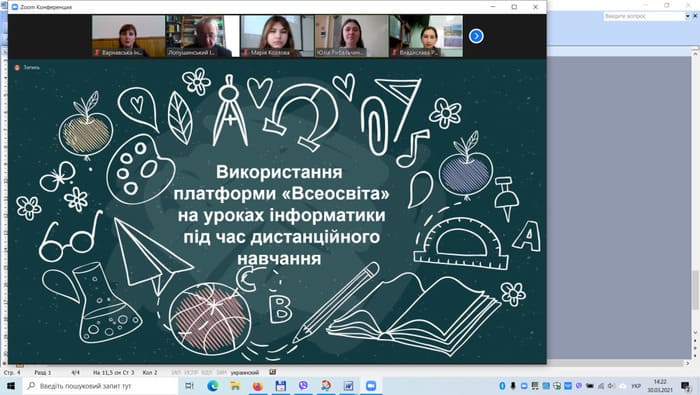The height and width of the screenshot is (395, 700).
Task: Open spelling check icon in Word status bar
Action: [x=272, y=372]
